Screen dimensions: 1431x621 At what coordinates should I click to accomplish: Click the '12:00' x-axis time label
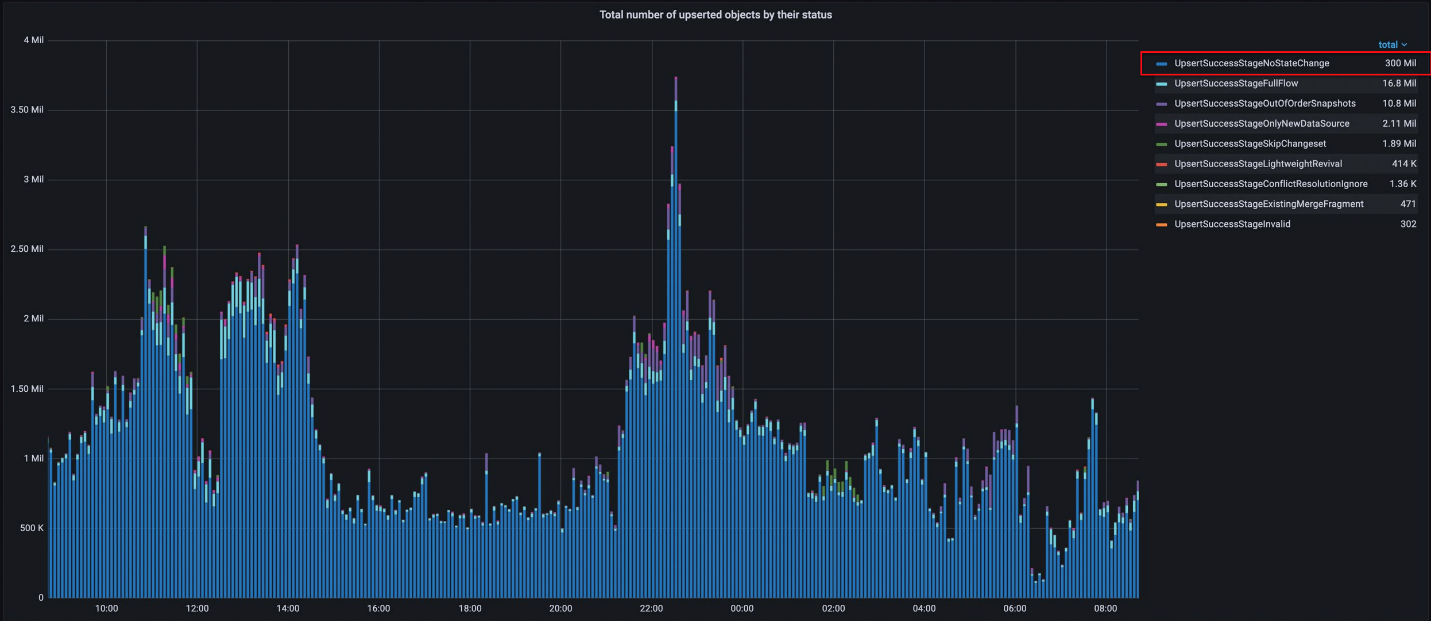(x=197, y=608)
